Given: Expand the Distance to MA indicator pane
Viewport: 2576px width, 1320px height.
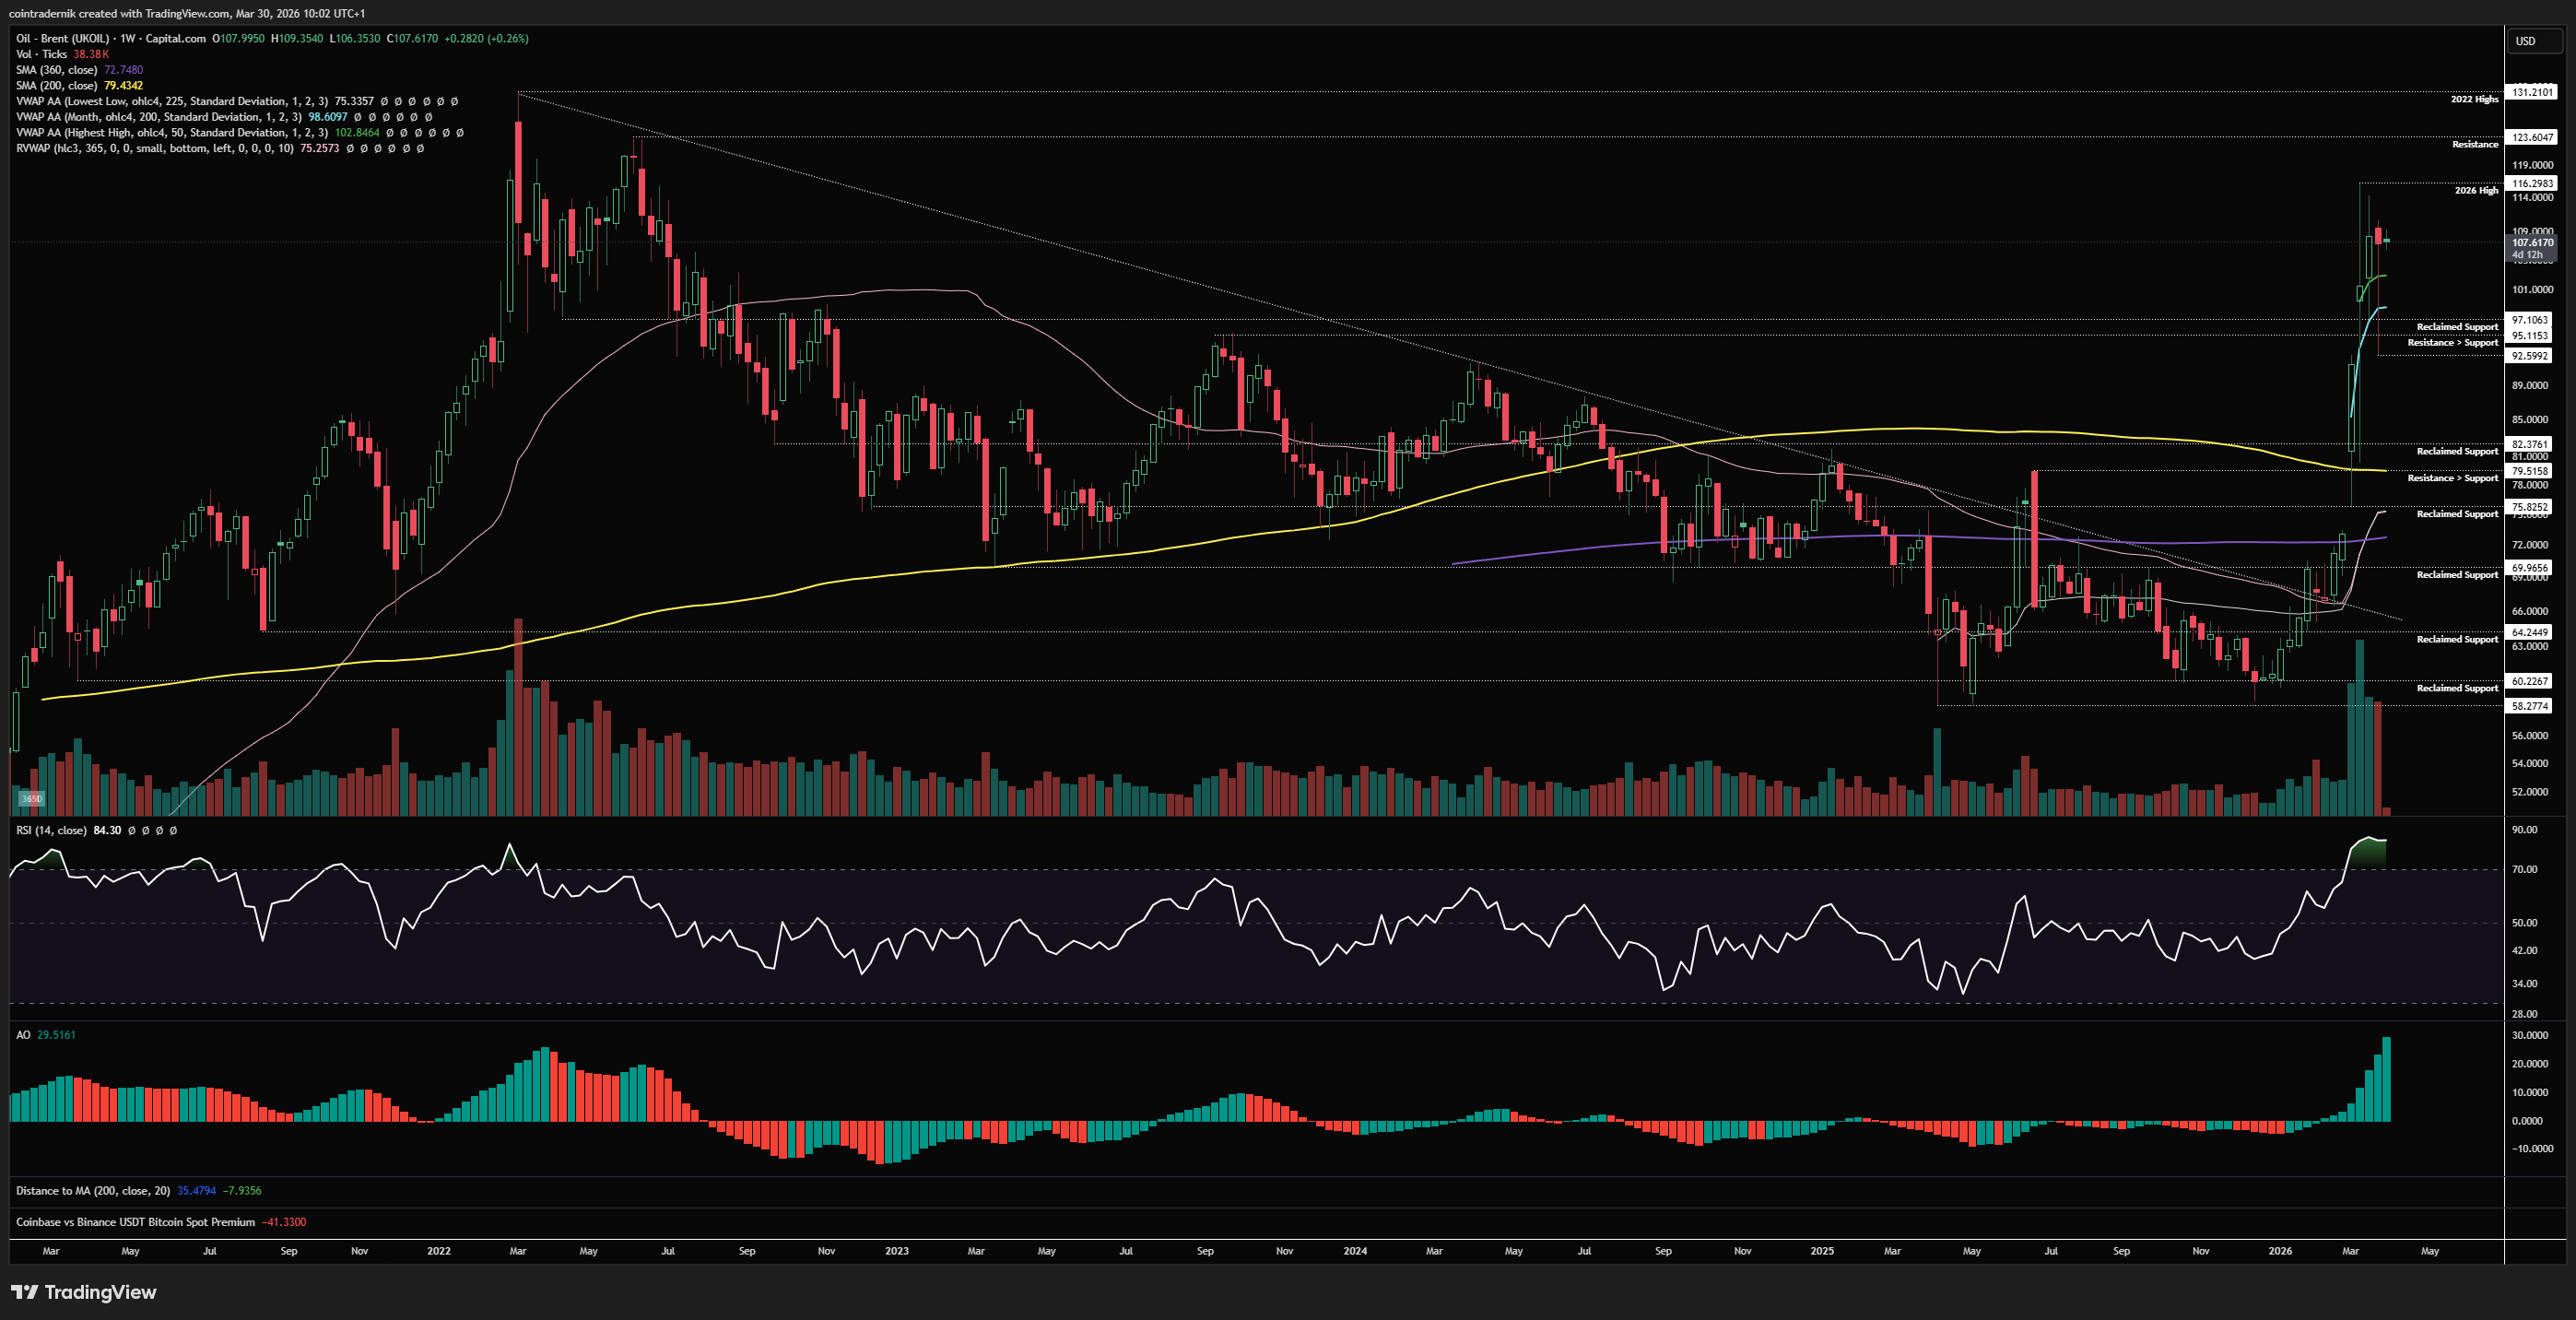Looking at the screenshot, I should (x=92, y=1190).
